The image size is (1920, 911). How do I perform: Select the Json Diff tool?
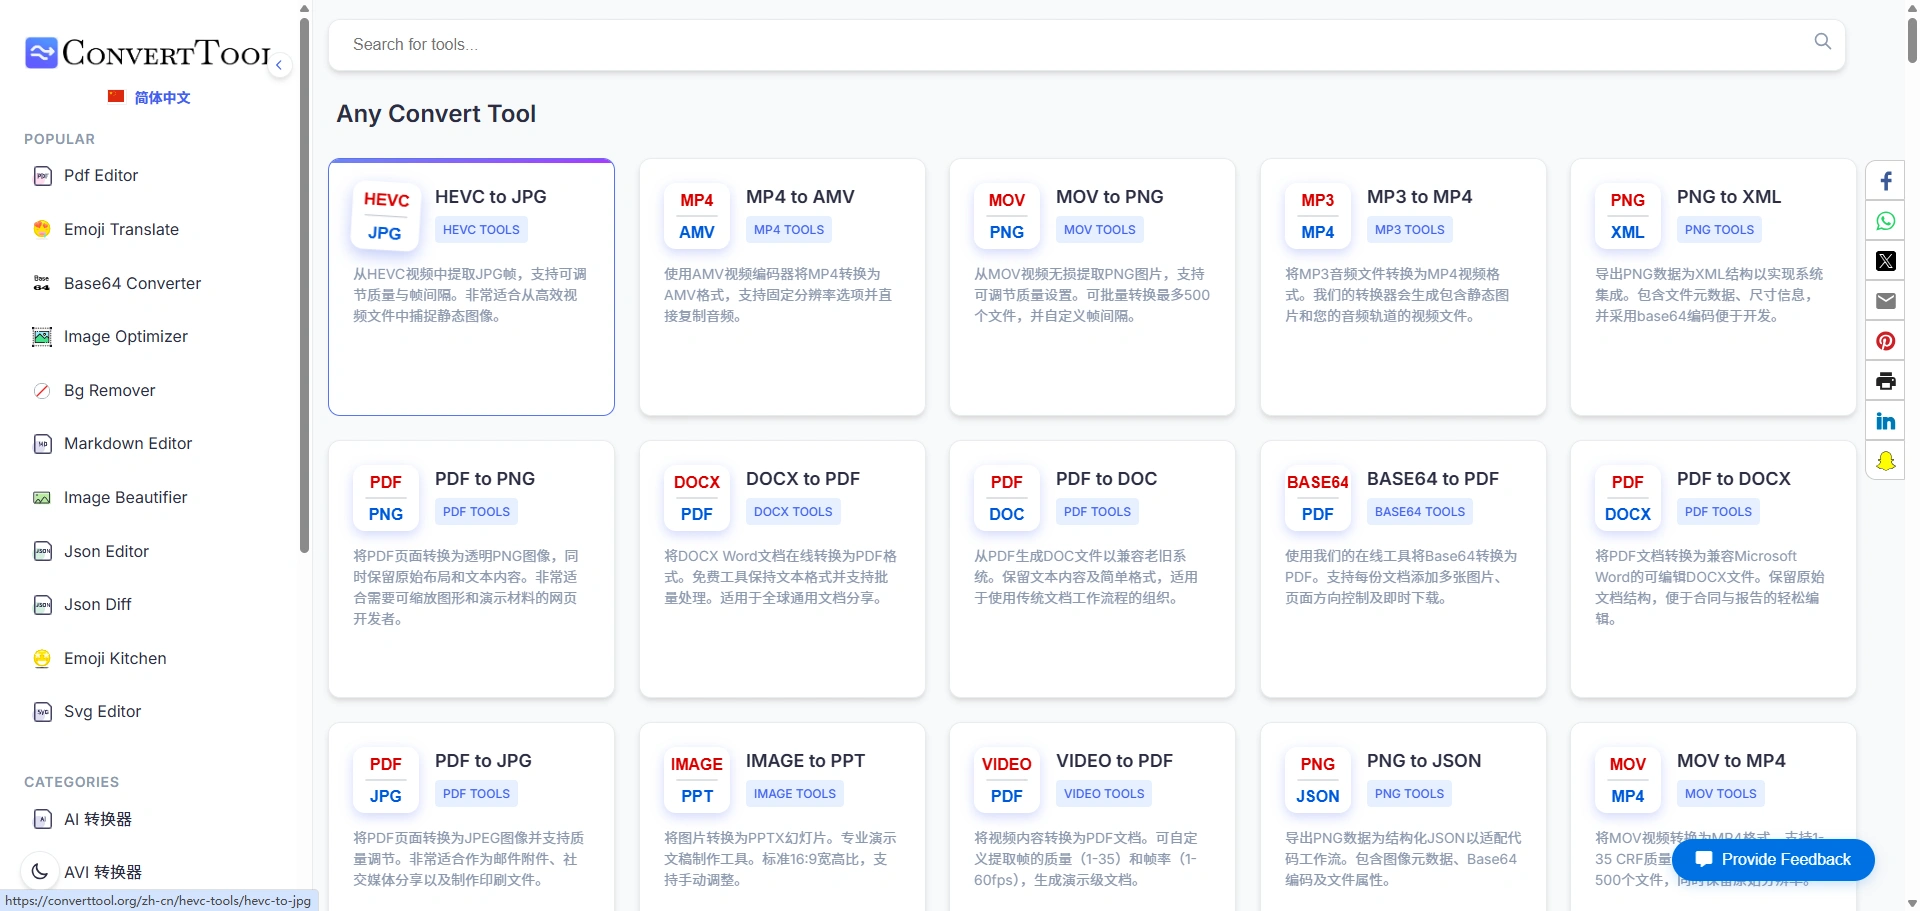(x=97, y=604)
